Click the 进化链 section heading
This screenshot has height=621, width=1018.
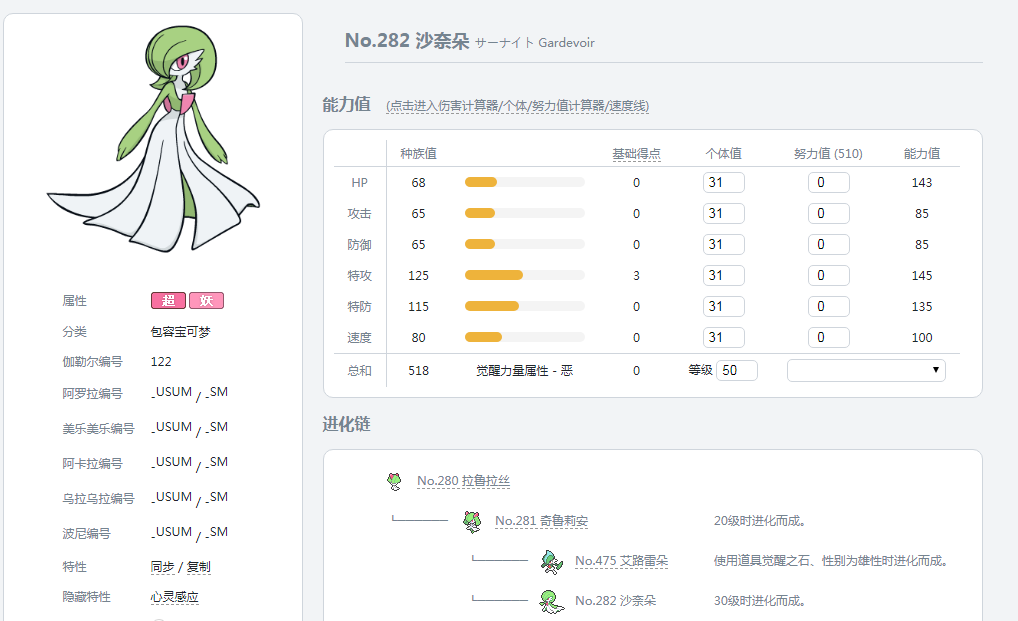347,424
